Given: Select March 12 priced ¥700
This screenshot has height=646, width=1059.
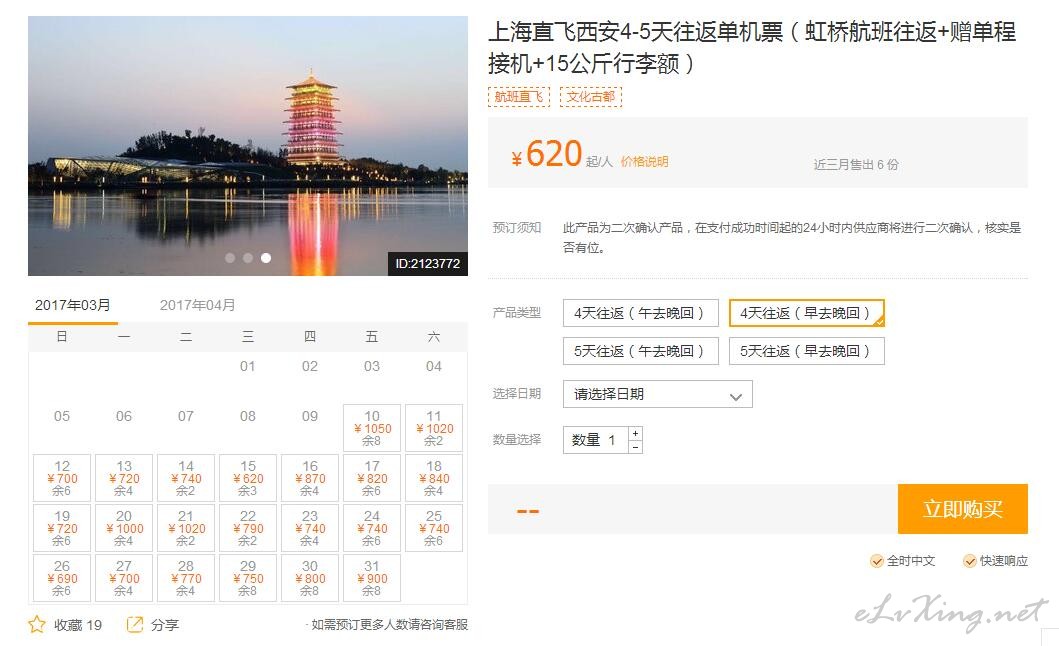Looking at the screenshot, I should [62, 478].
